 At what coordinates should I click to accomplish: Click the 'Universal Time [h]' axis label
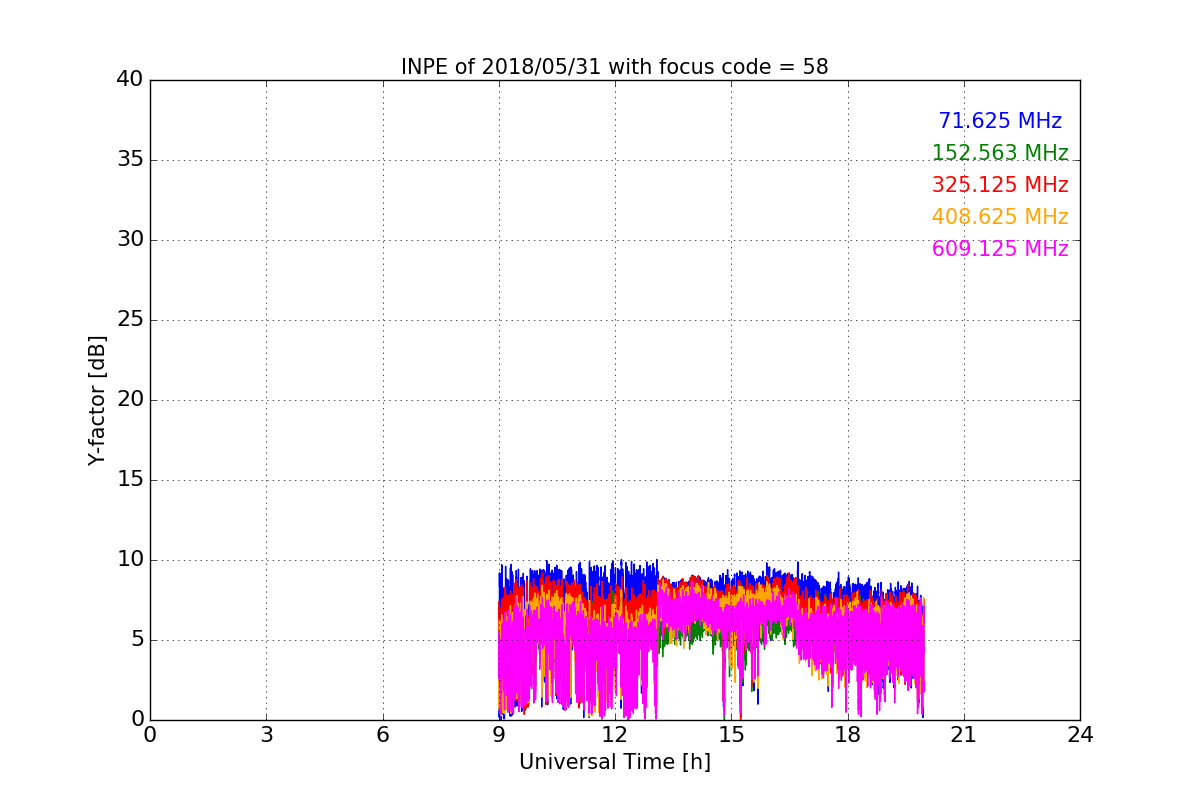click(615, 762)
